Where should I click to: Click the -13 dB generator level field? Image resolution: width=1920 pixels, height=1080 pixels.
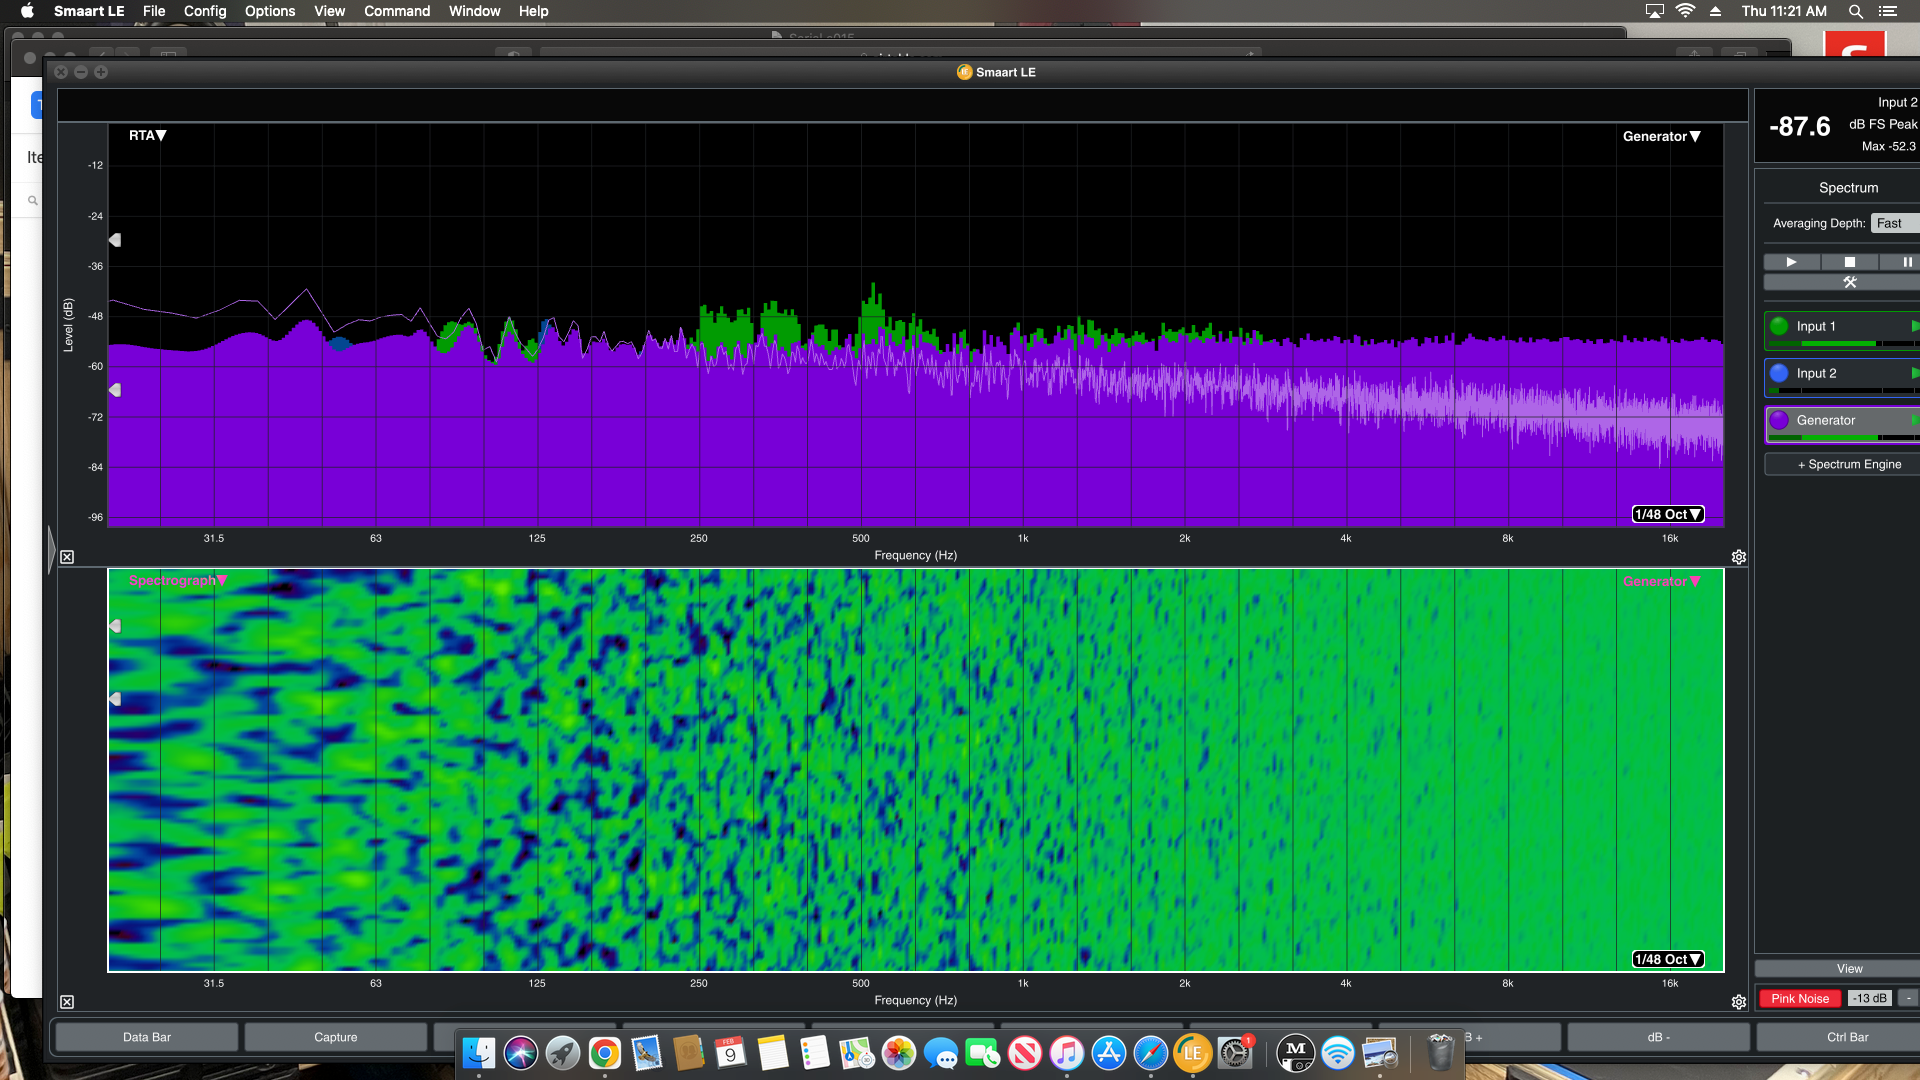(1868, 998)
